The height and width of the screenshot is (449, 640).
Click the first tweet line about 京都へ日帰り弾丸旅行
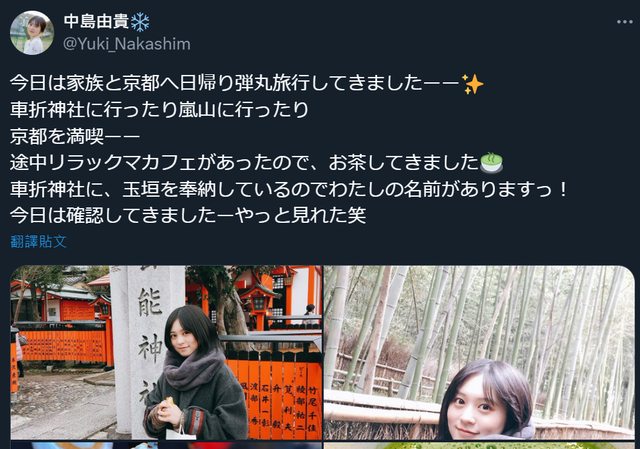247,84
